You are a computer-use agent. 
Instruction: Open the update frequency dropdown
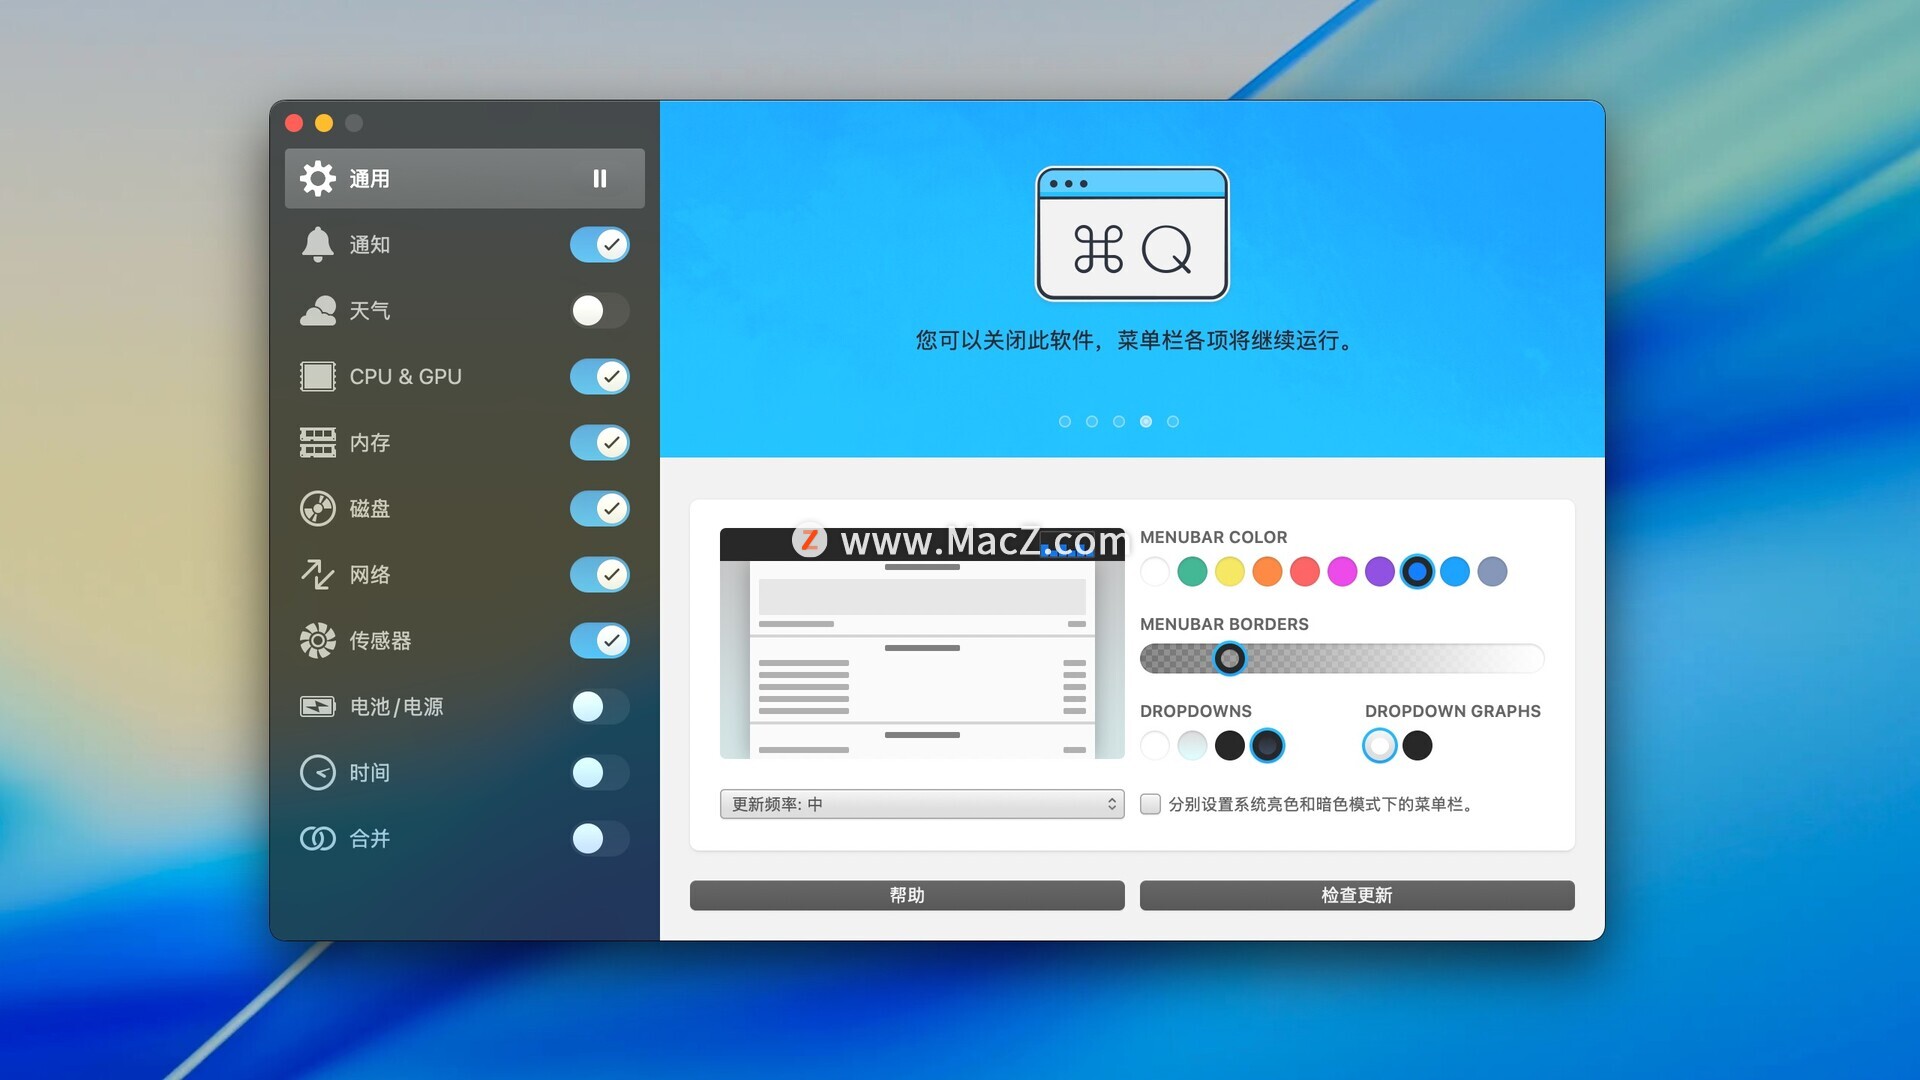click(921, 804)
